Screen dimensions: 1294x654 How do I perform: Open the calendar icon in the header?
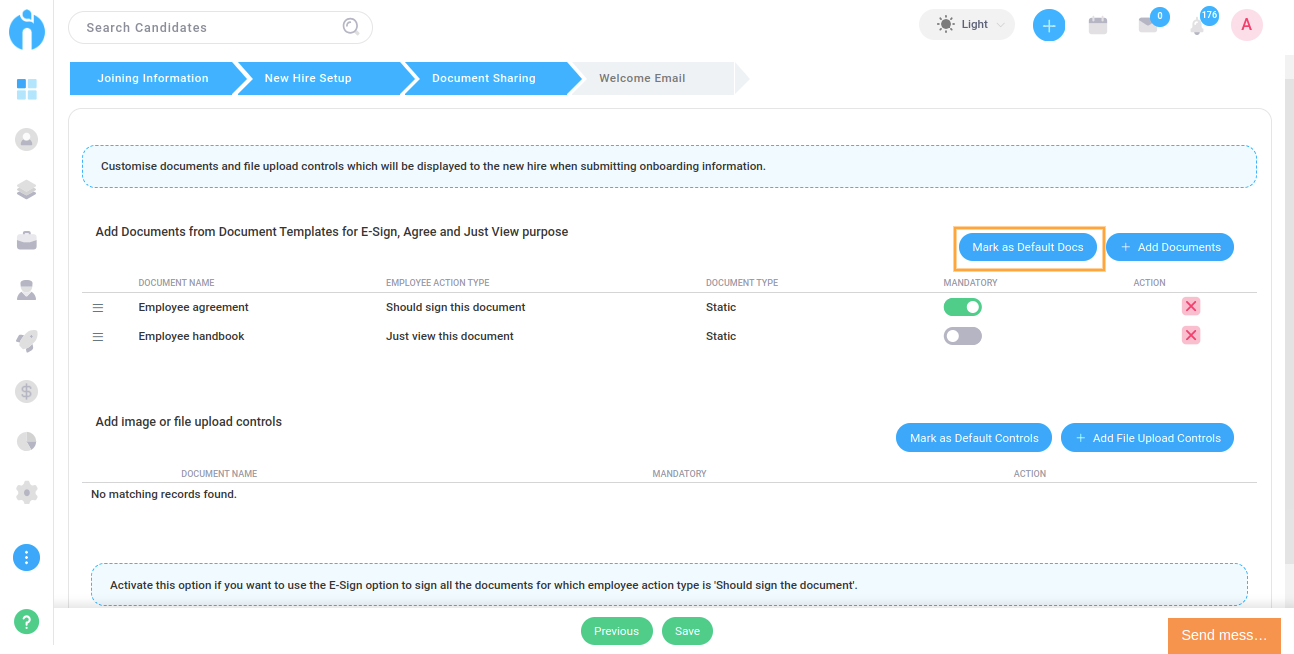[x=1098, y=25]
